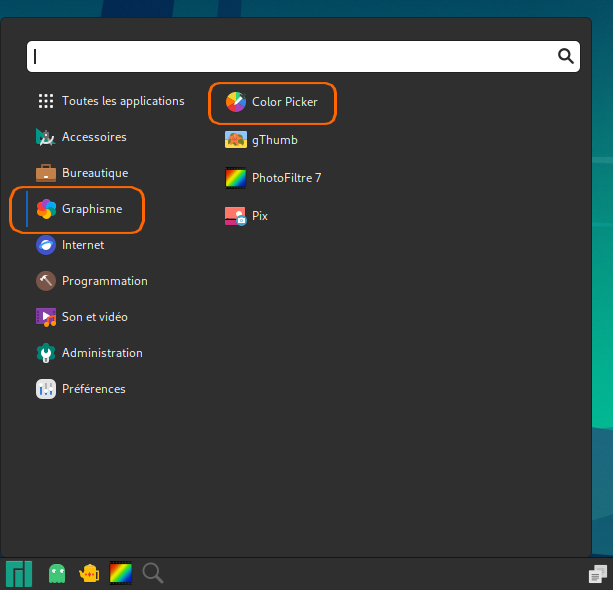
Task: Click the search icon in search field
Action: pos(565,56)
